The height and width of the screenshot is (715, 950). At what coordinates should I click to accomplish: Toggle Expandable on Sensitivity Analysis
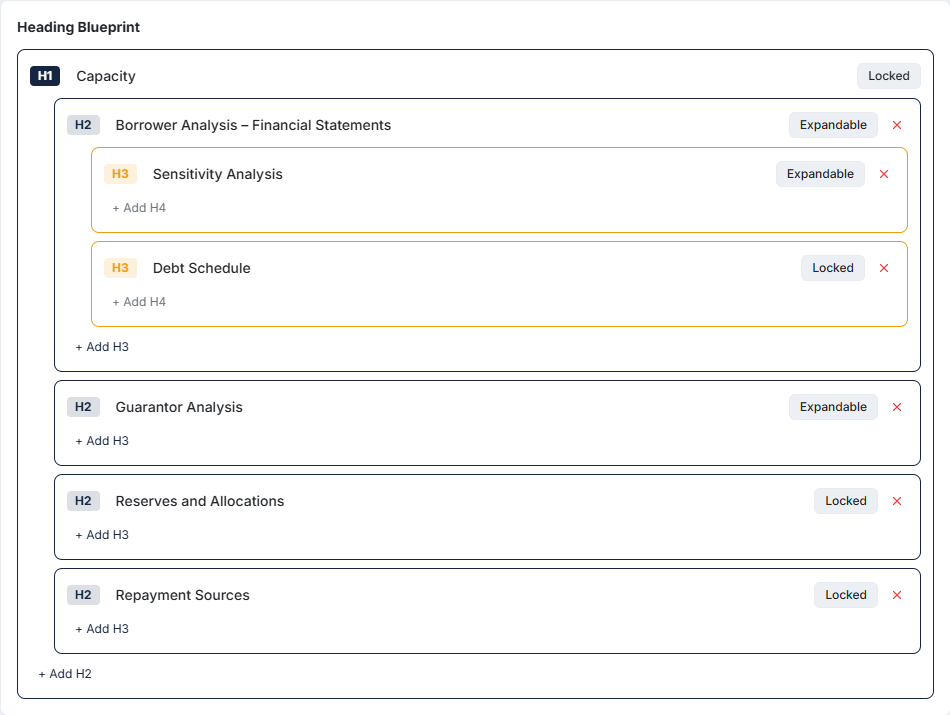tap(820, 174)
